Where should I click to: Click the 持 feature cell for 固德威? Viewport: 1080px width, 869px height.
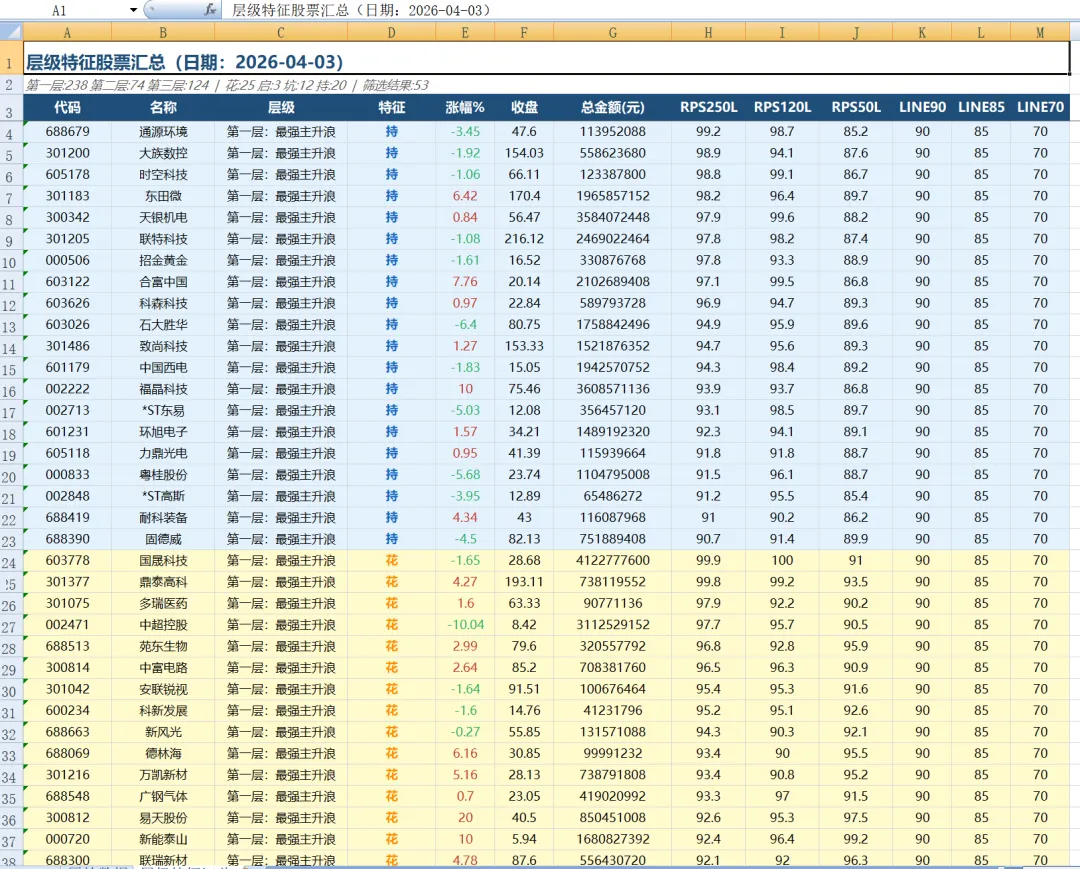point(391,538)
